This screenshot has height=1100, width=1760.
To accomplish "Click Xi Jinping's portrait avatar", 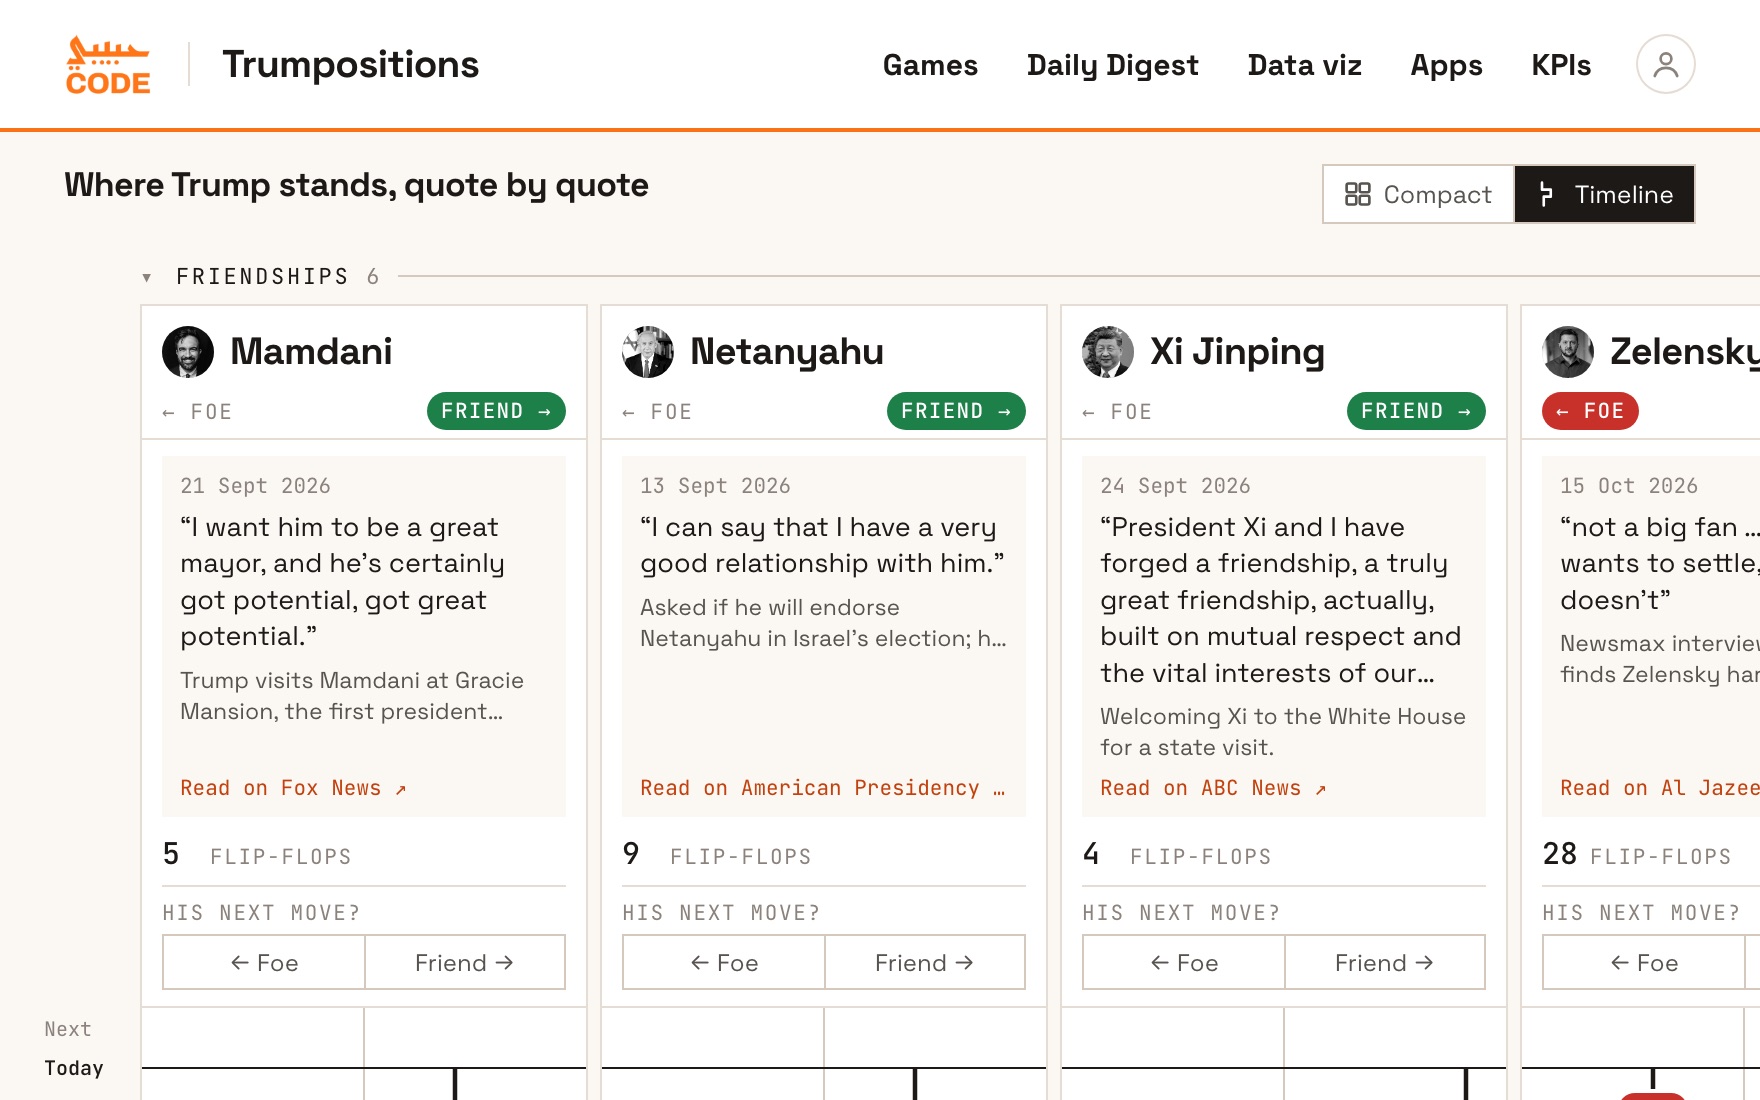I will click(x=1108, y=352).
